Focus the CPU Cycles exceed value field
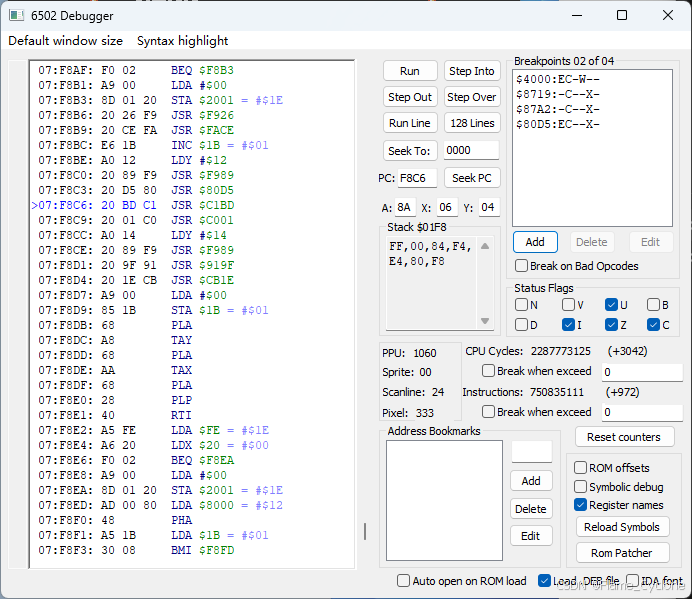Viewport: 692px width, 599px height. [642, 372]
